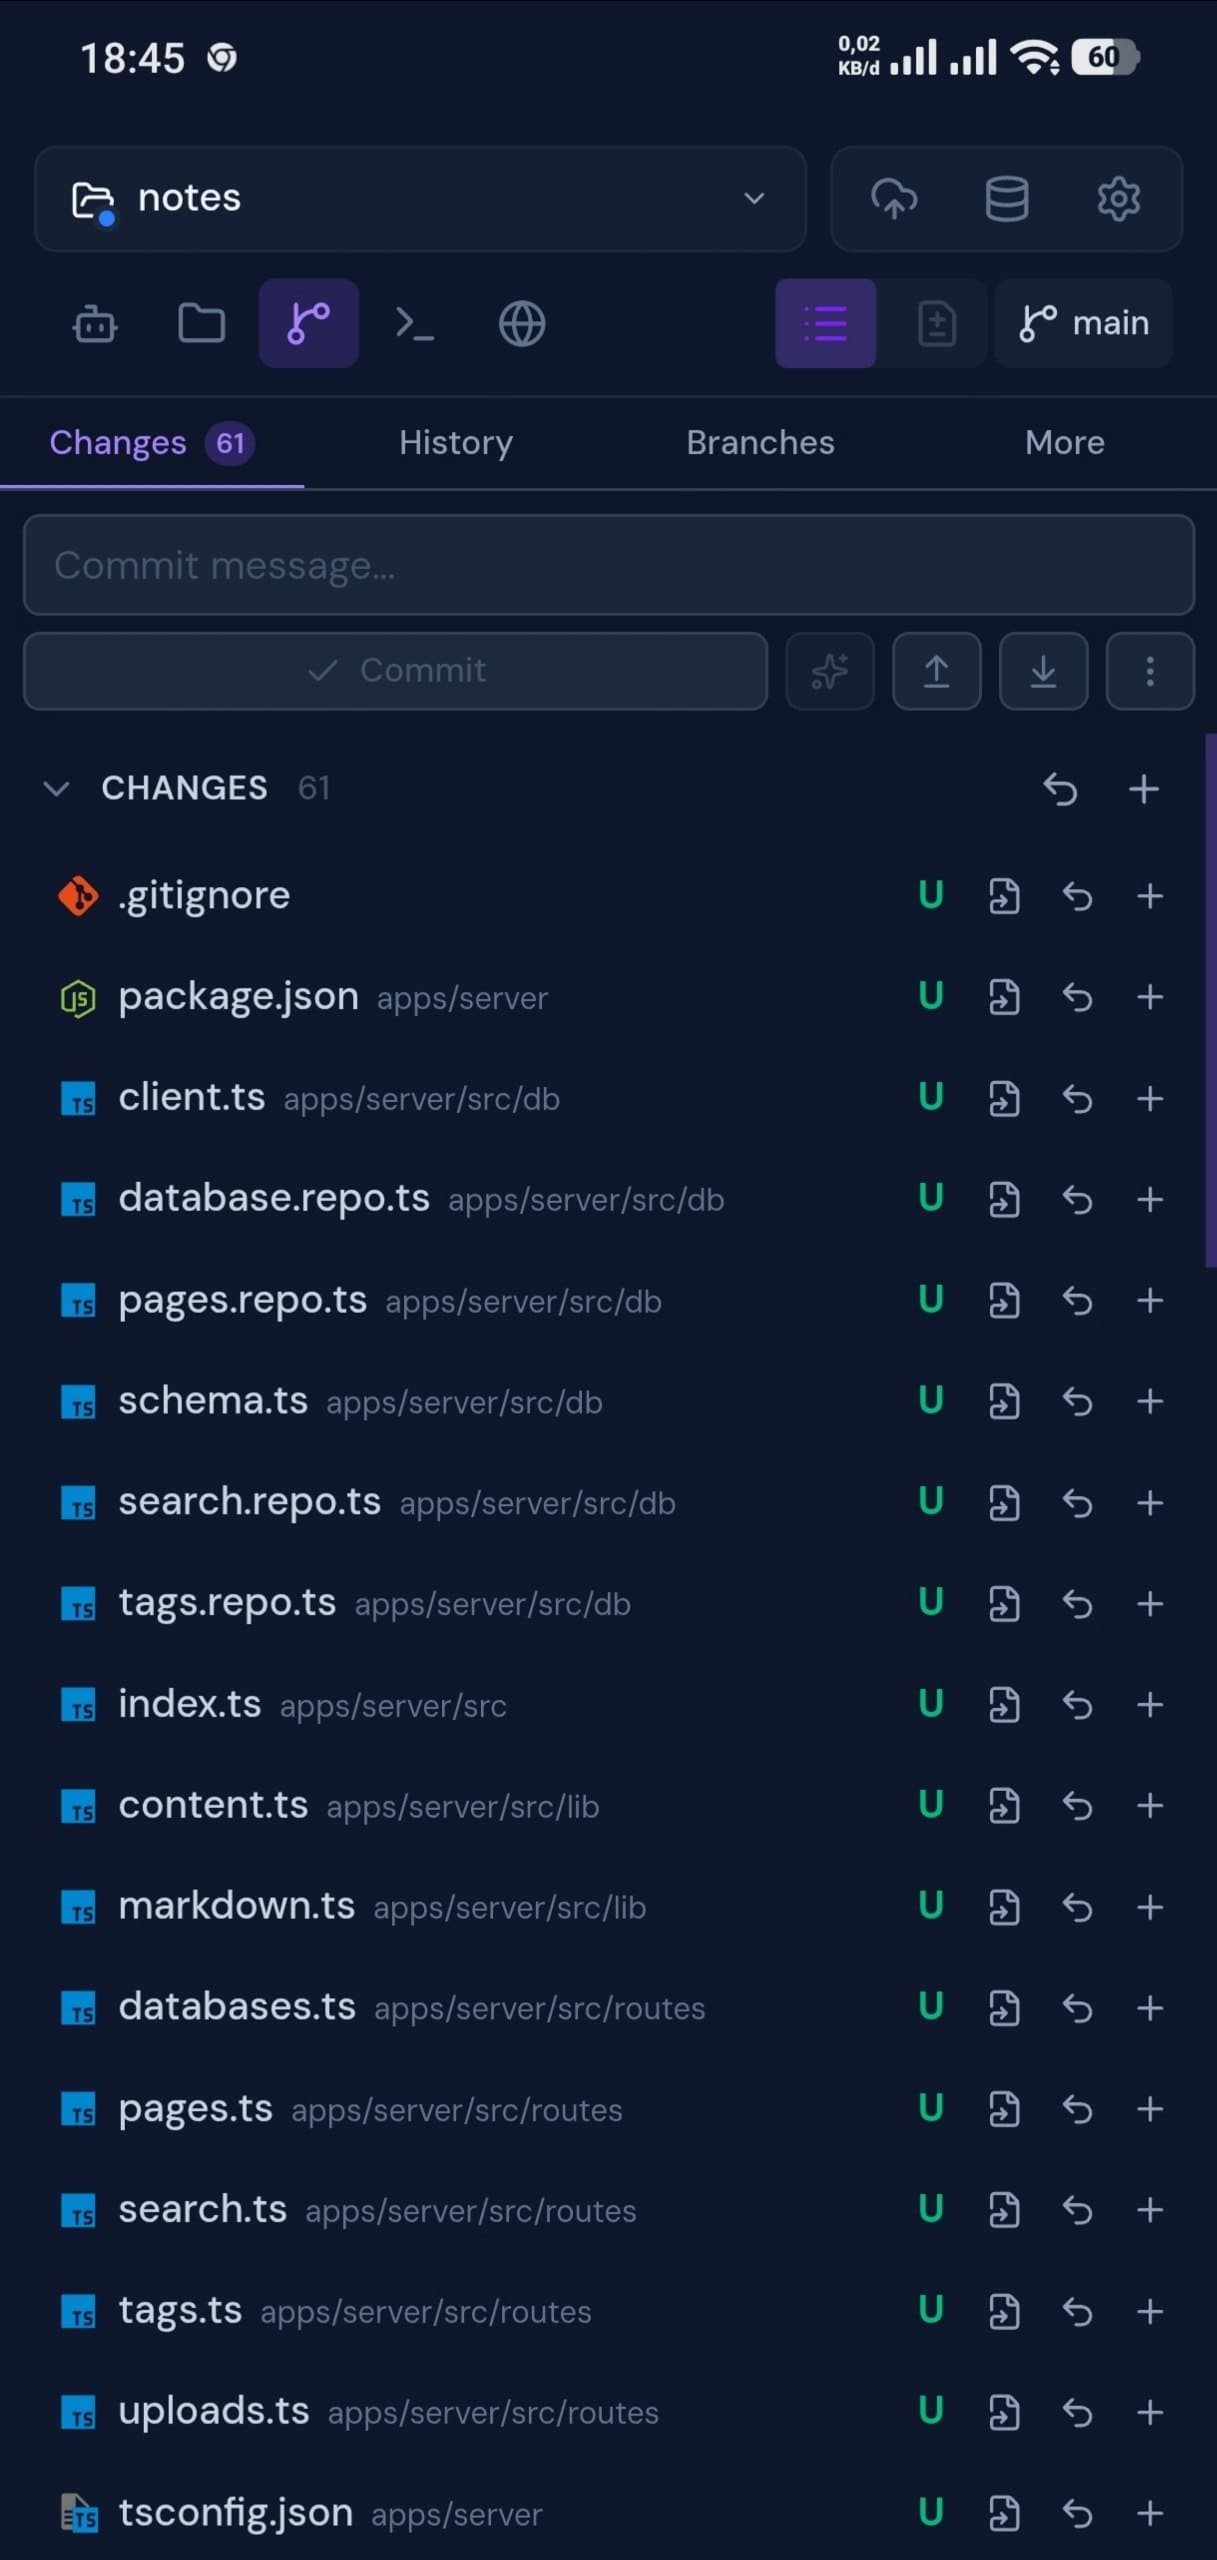The width and height of the screenshot is (1217, 2560).
Task: Stage search.repo.ts file
Action: coord(1150,1502)
